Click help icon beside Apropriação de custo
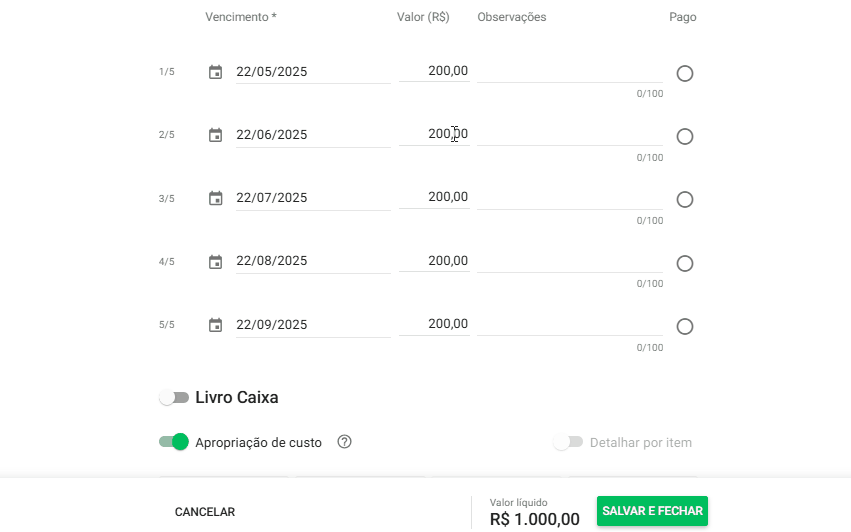The height and width of the screenshot is (532, 851). pyautogui.click(x=345, y=442)
